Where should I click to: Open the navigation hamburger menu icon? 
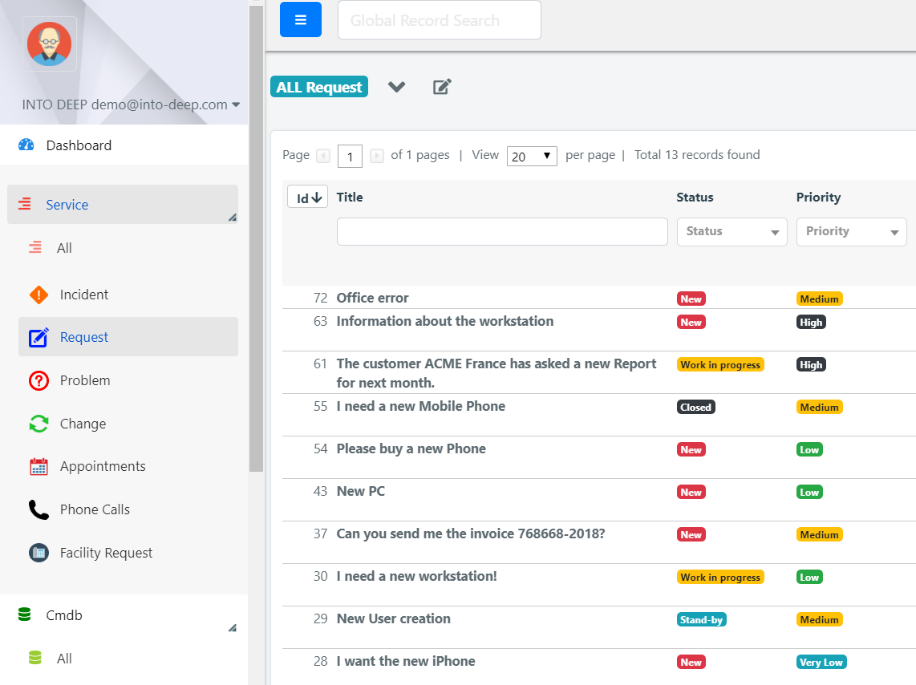[x=300, y=20]
